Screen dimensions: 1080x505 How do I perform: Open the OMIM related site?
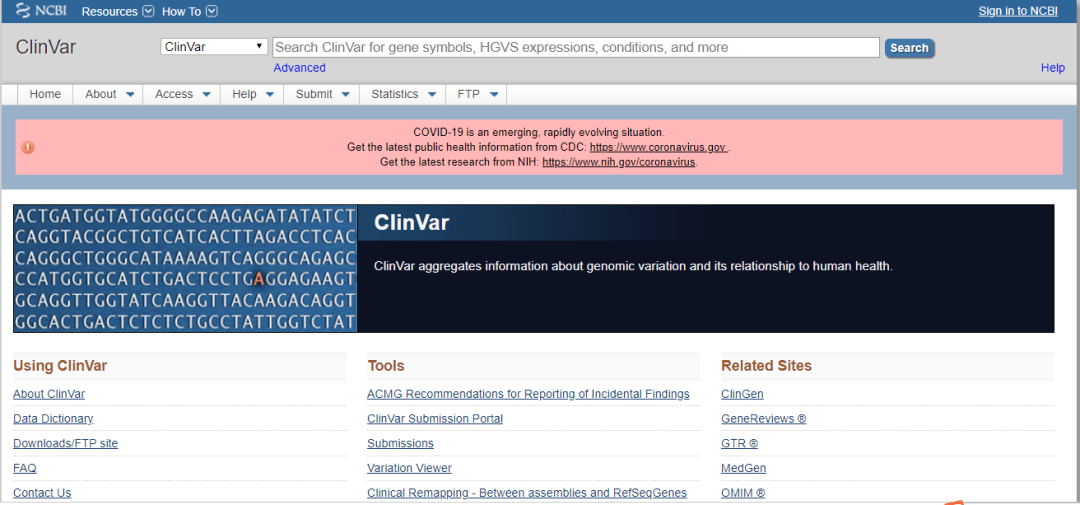743,493
